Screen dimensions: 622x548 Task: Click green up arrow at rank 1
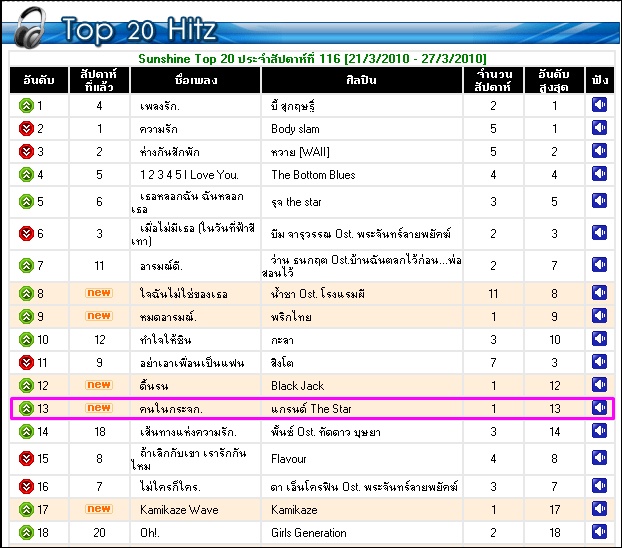26,106
